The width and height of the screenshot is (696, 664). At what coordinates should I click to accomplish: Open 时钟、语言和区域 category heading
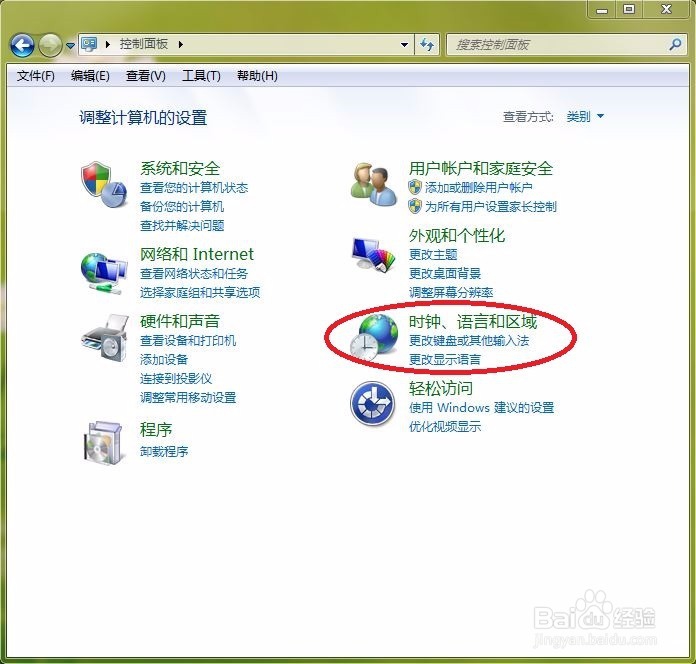tap(473, 321)
